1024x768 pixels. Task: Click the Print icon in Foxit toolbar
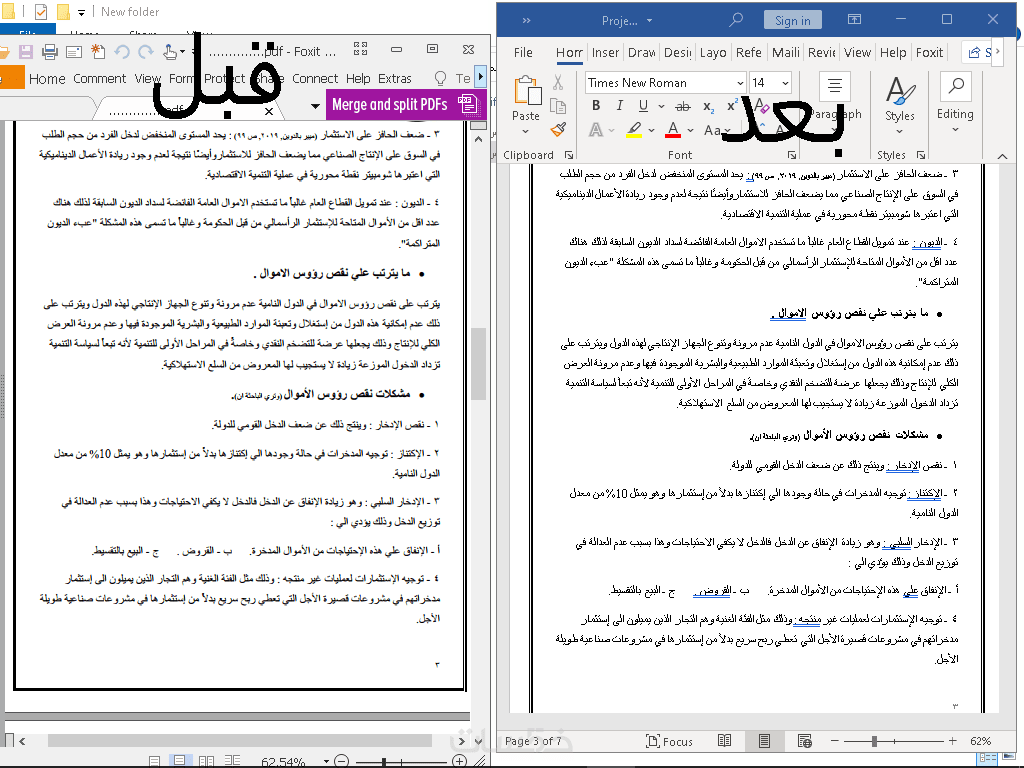point(50,52)
